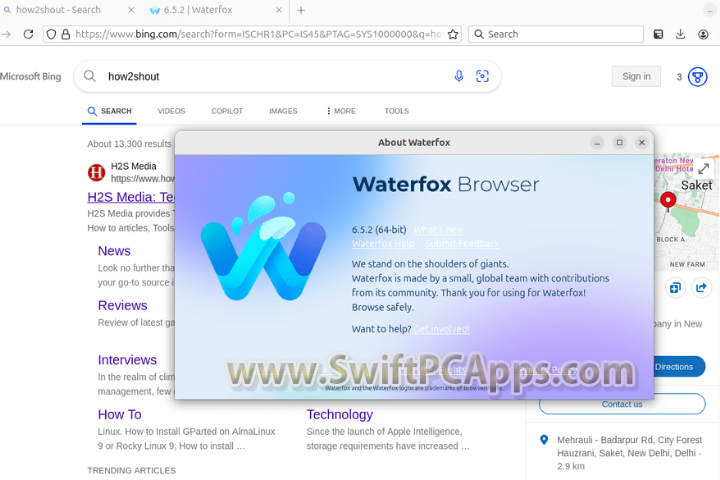Open Microsoft Rewards trophy icon
Image resolution: width=720 pixels, height=480 pixels.
point(698,77)
